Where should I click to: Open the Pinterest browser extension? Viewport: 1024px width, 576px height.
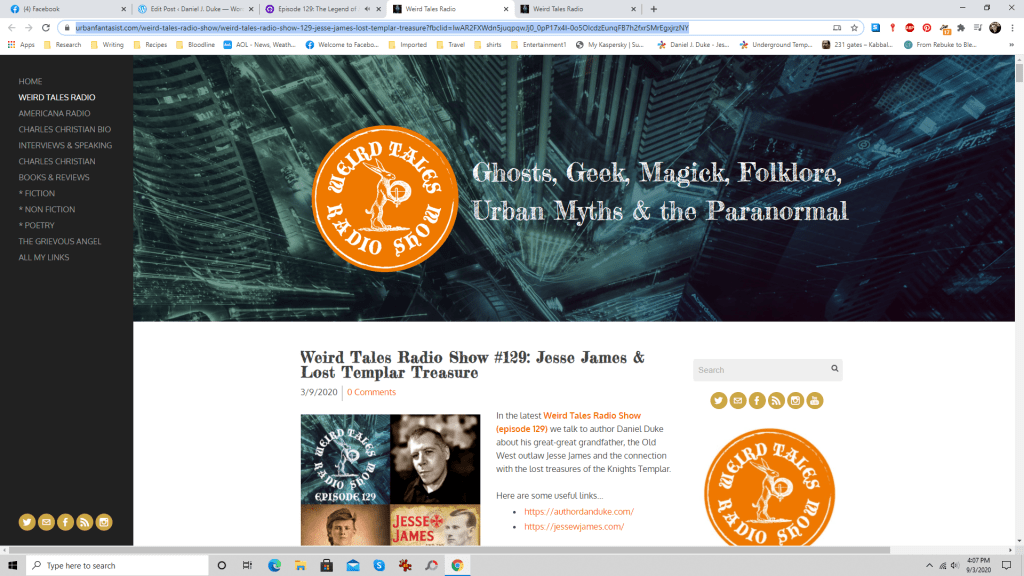[927, 28]
